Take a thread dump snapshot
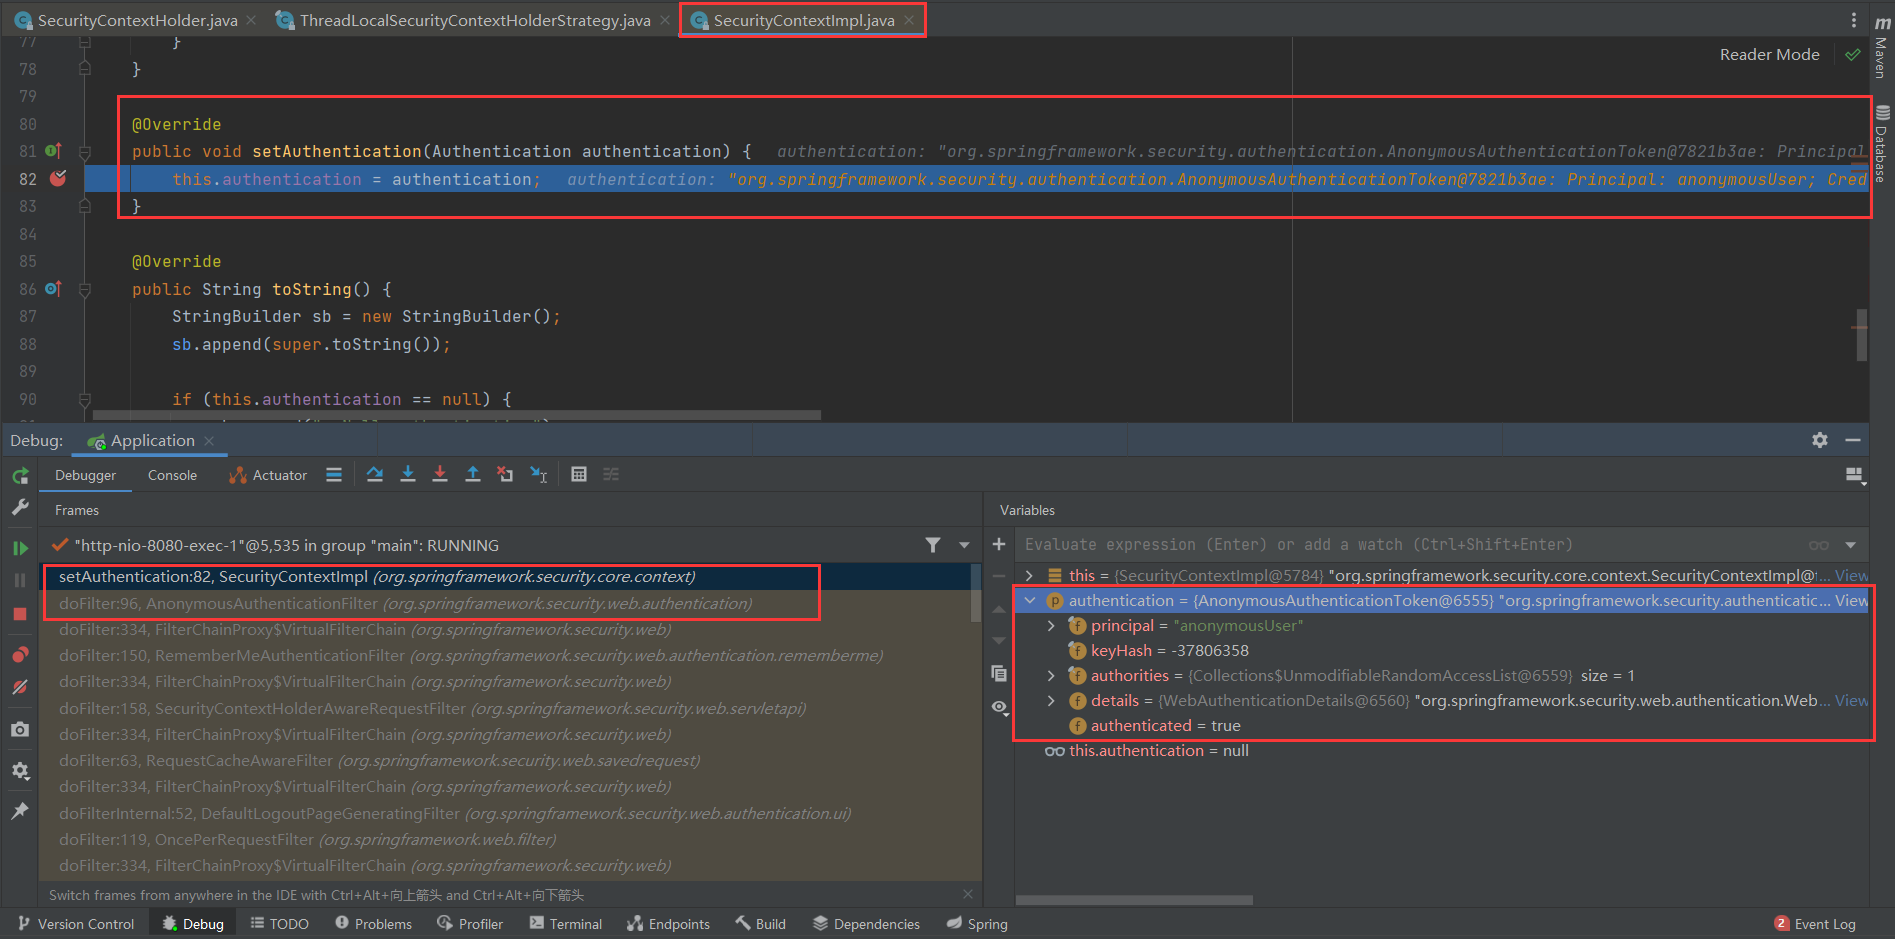This screenshot has height=939, width=1895. 20,728
